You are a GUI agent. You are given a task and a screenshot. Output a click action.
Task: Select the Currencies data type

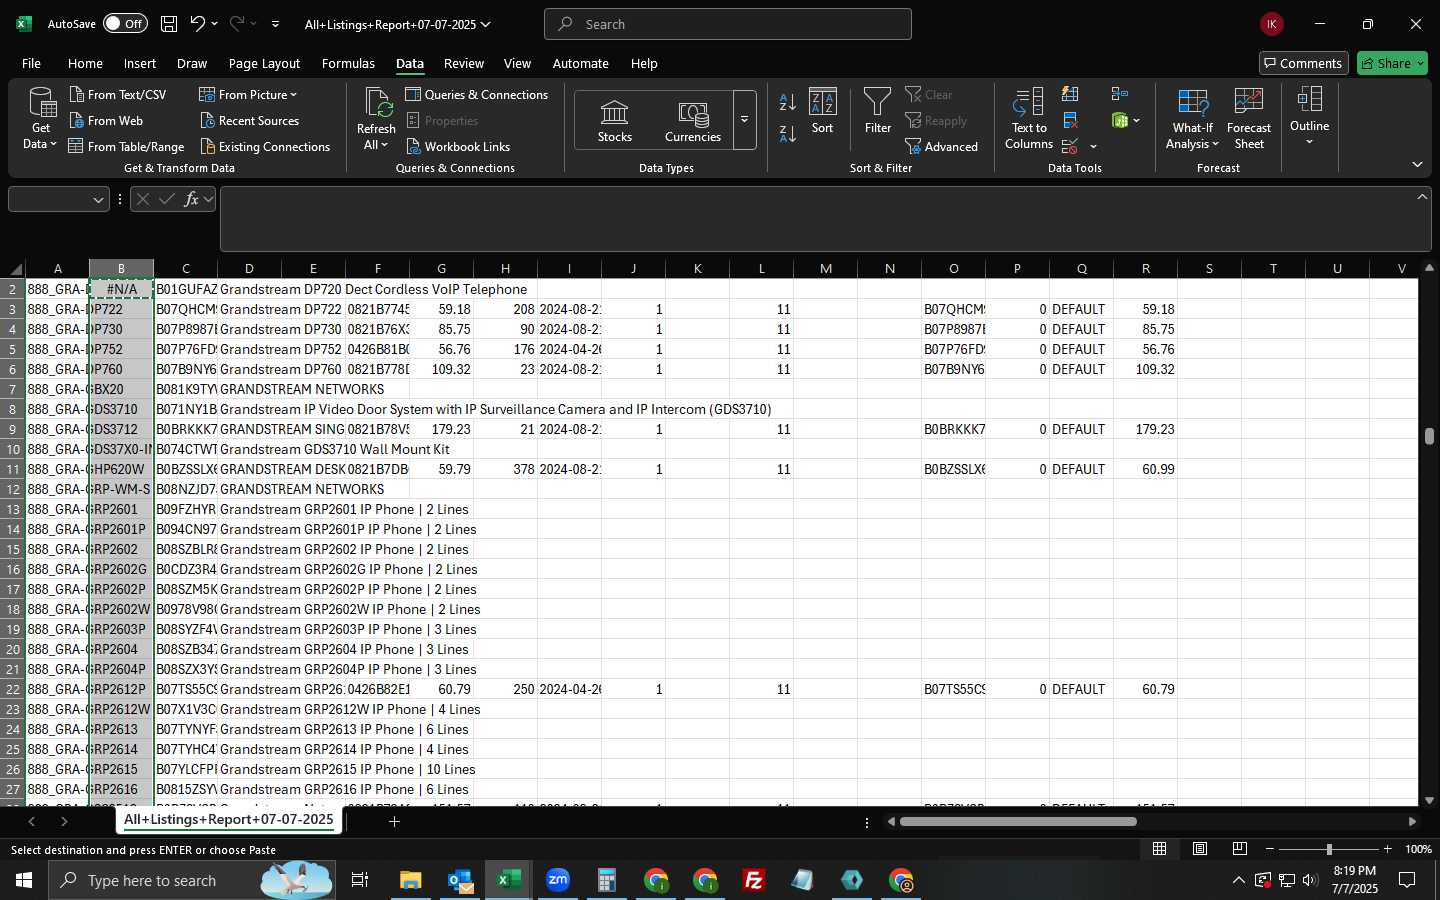(693, 121)
